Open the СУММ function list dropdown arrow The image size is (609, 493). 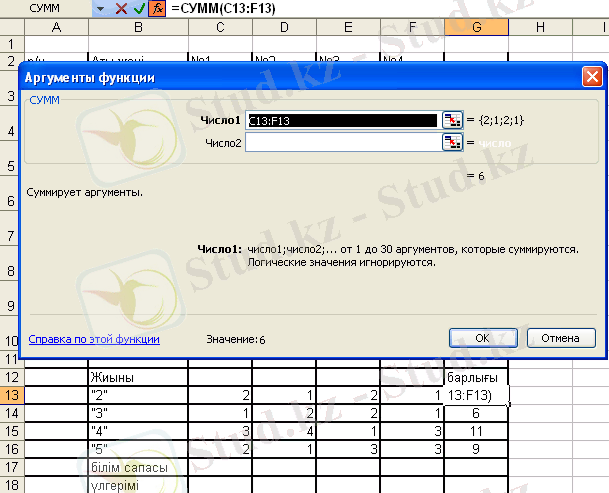[x=100, y=8]
